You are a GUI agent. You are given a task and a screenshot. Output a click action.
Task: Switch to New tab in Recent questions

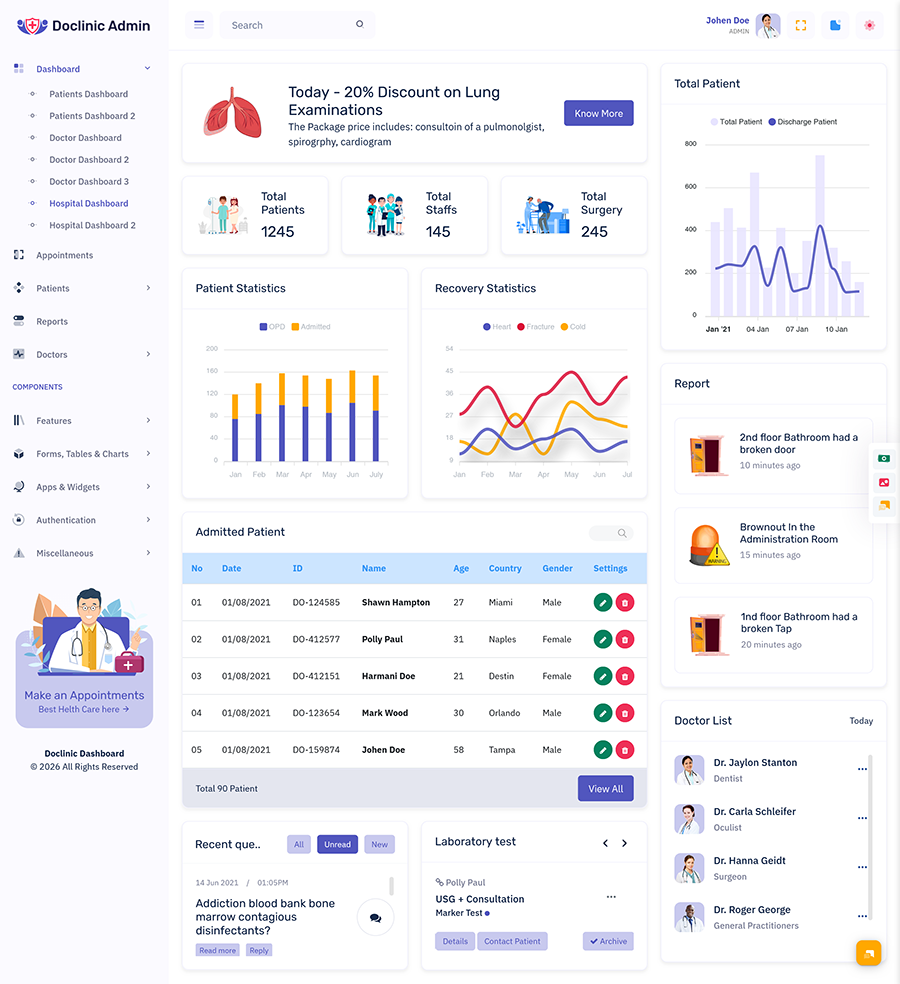[x=379, y=844]
